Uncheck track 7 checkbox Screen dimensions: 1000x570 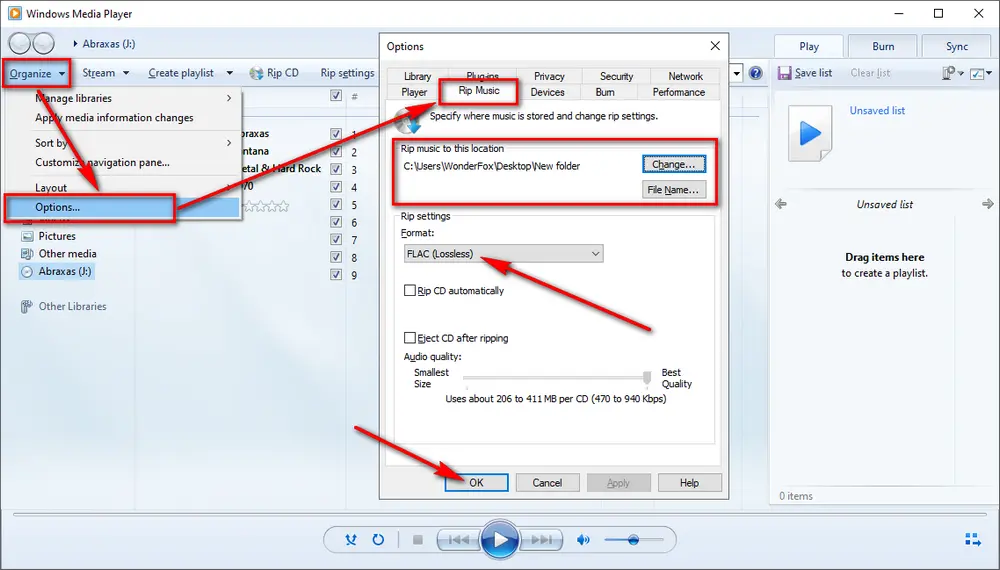(336, 240)
